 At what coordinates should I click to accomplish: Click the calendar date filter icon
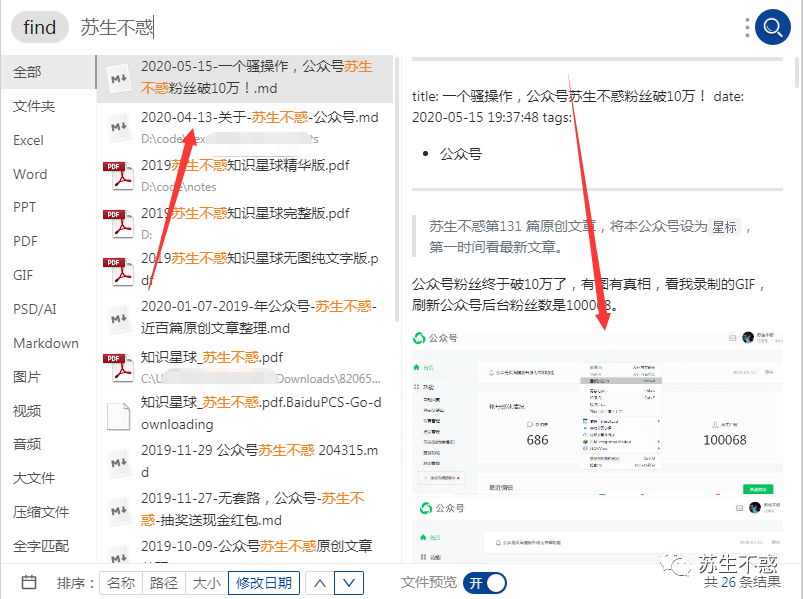(29, 582)
